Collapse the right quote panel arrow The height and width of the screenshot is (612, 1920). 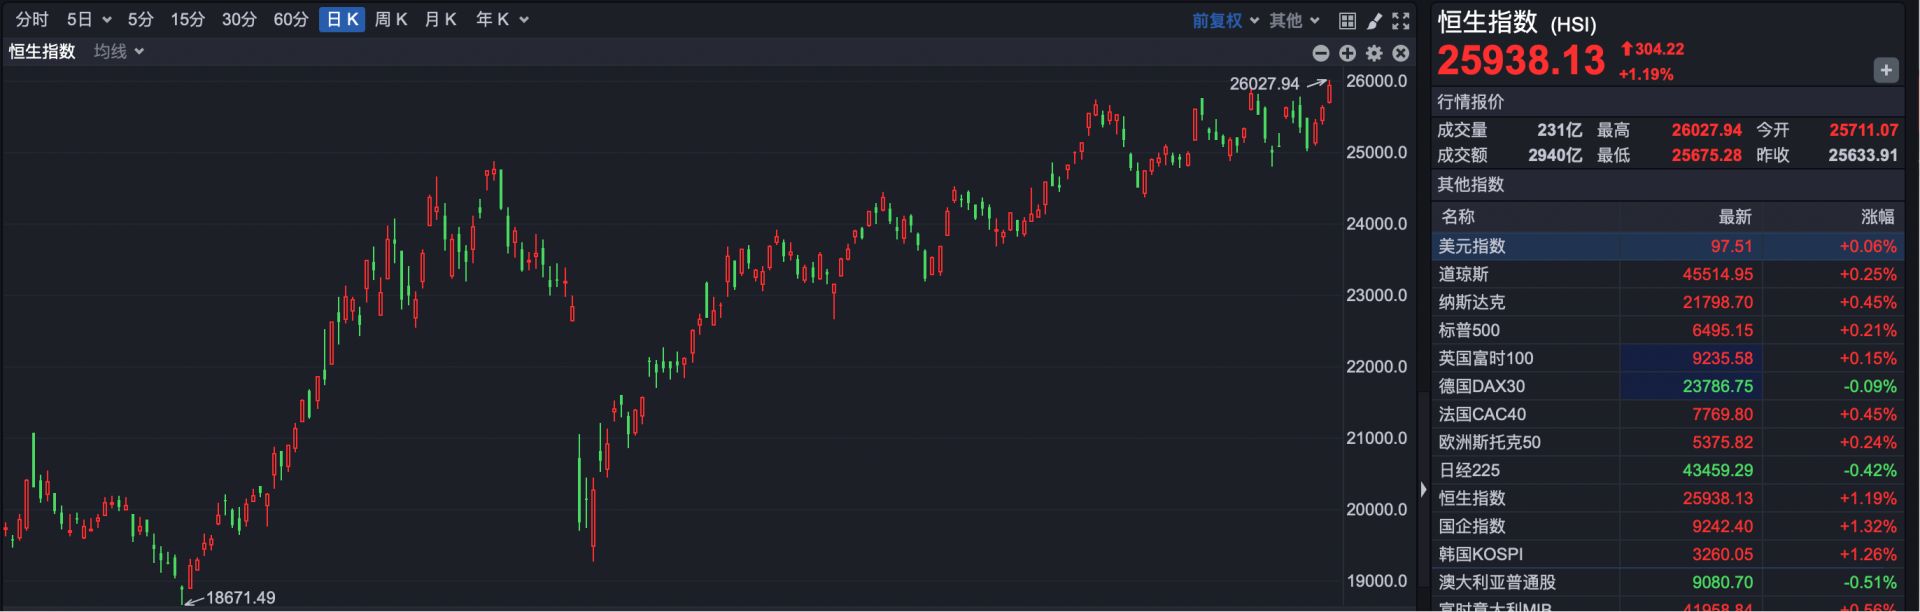1423,489
